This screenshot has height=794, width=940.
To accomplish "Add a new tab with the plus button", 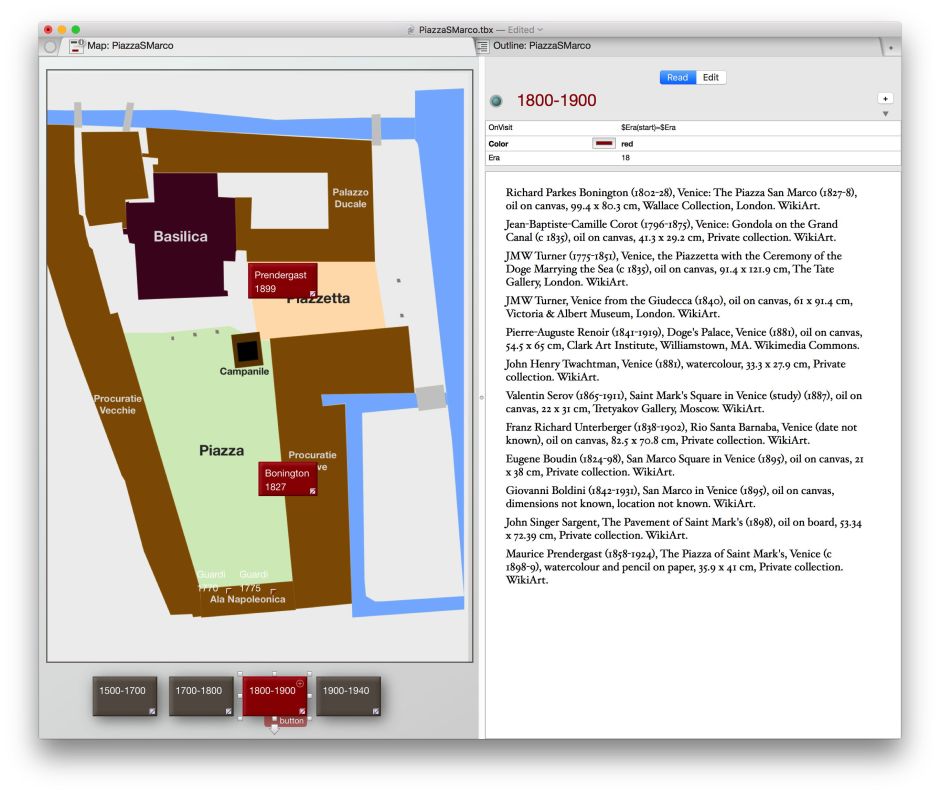I will [890, 46].
